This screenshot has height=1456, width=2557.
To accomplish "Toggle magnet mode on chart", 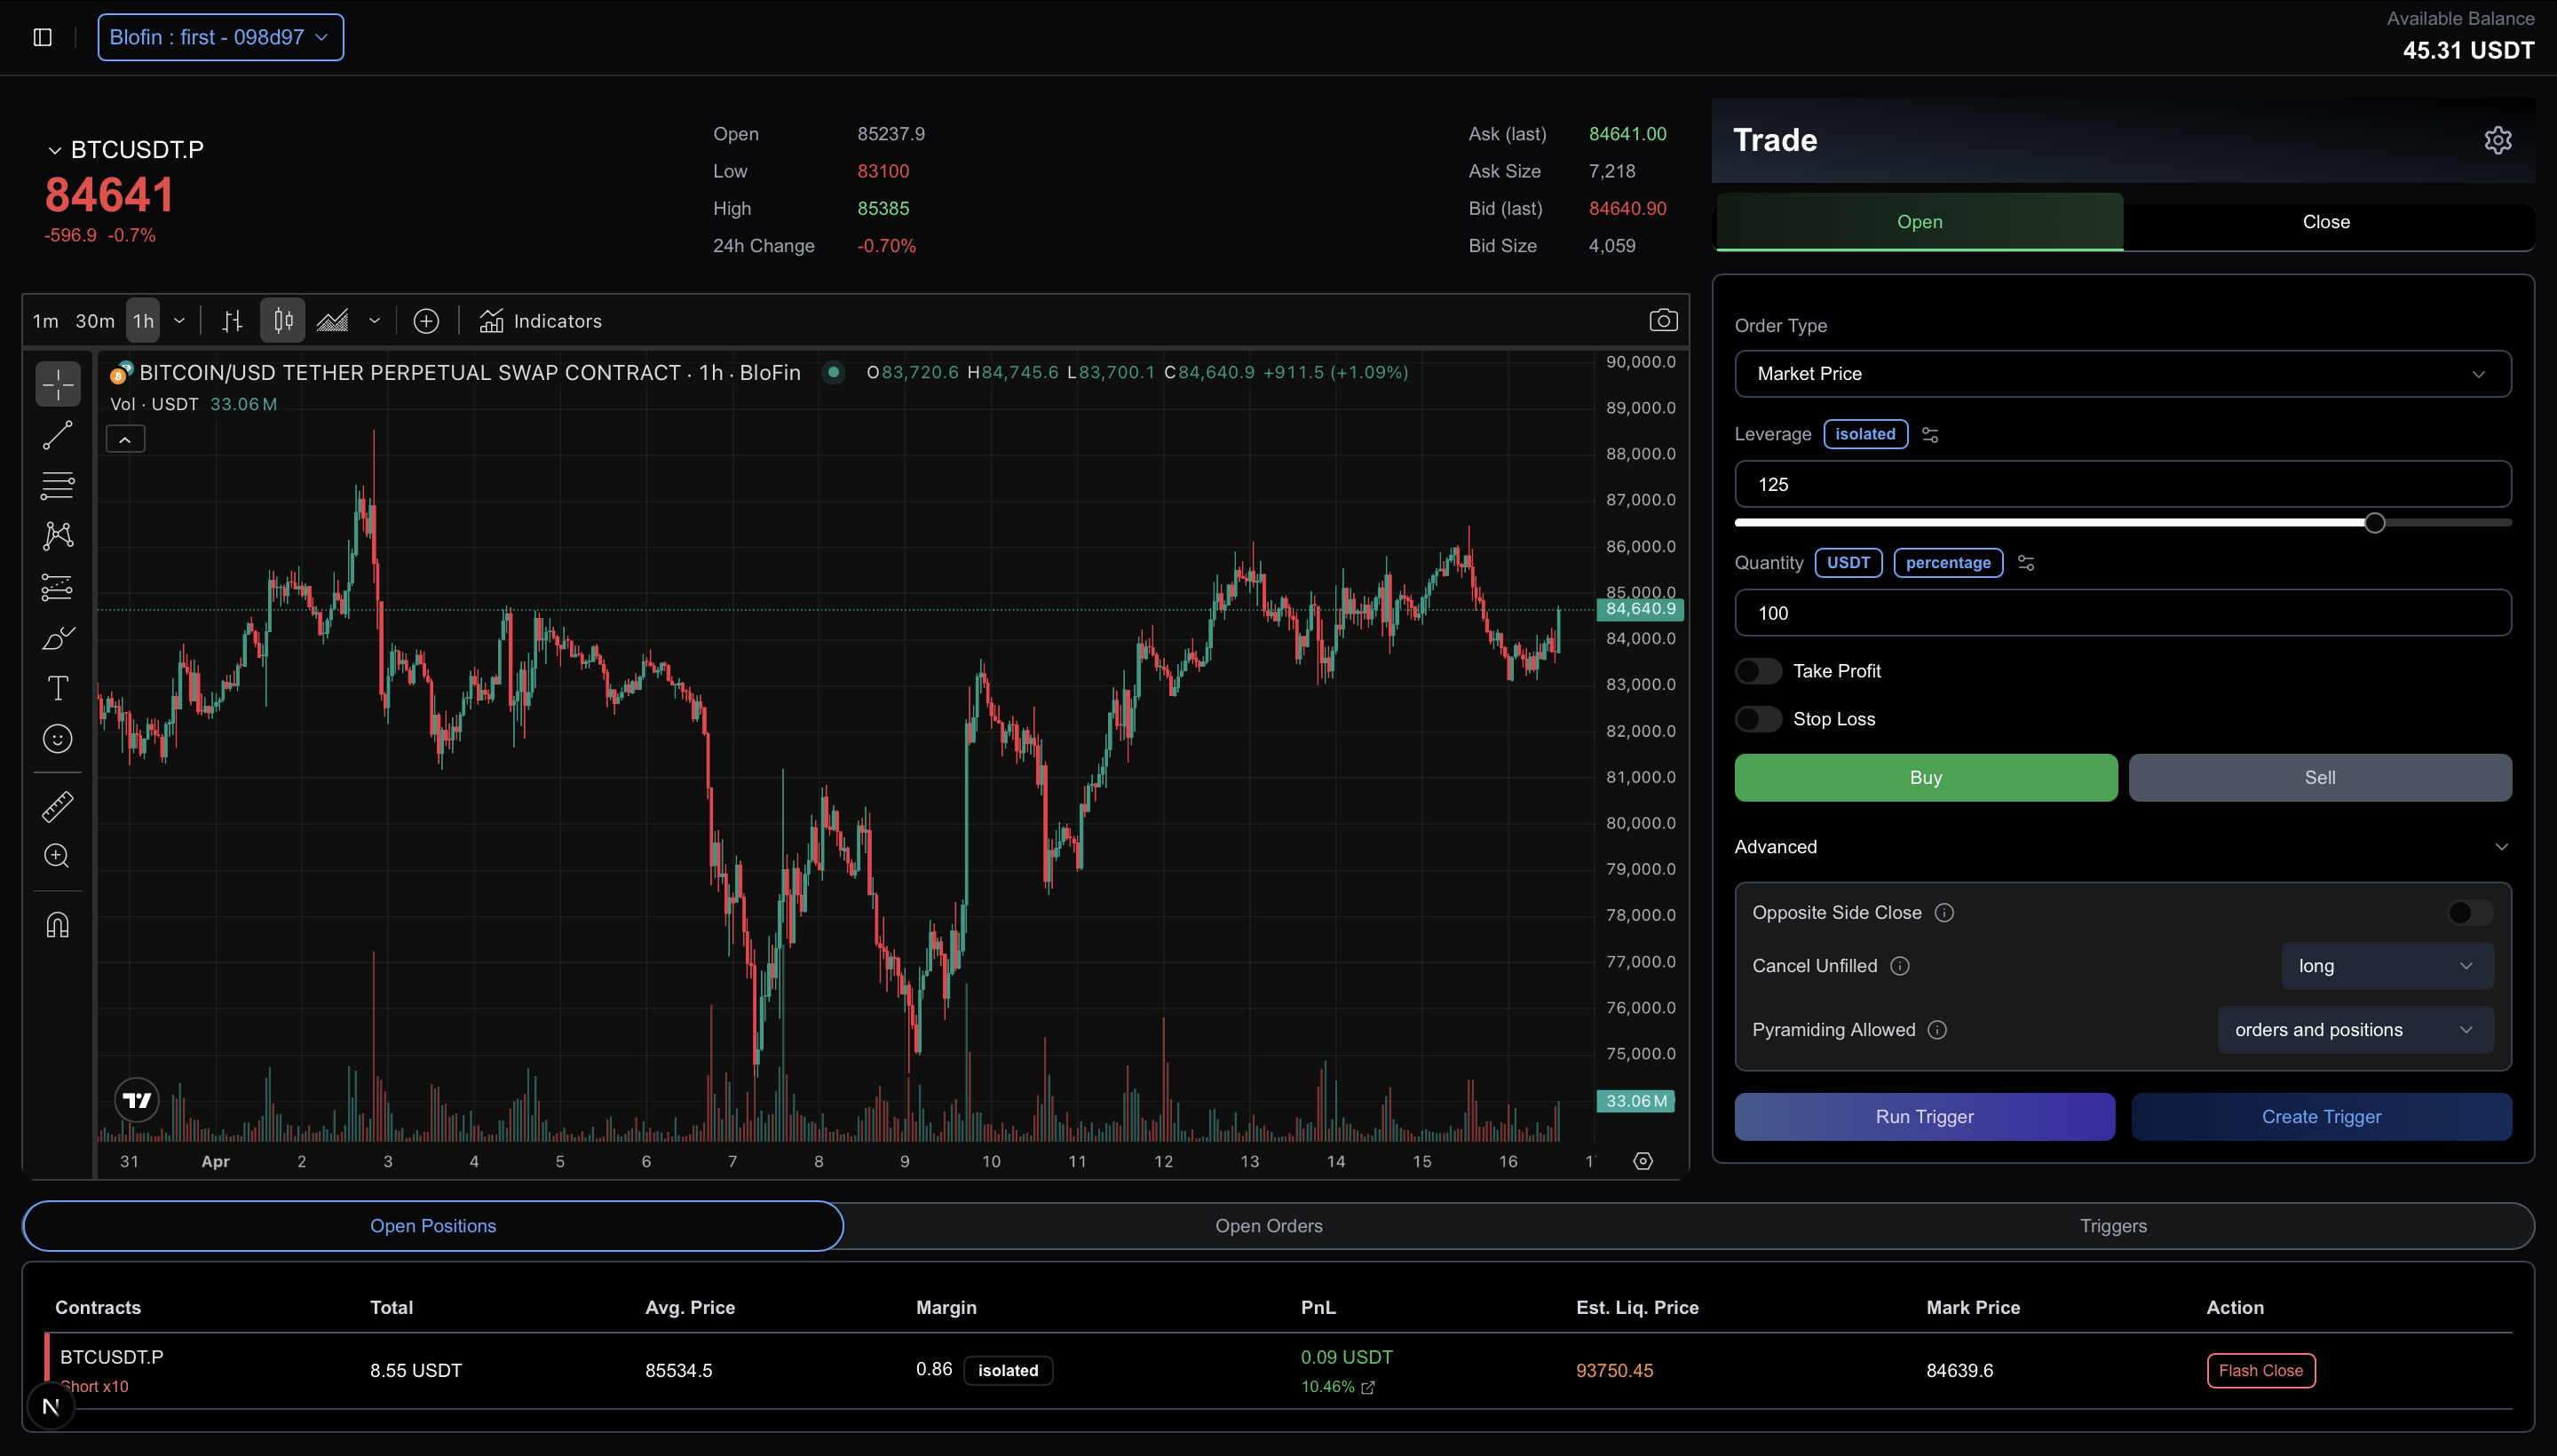I will [58, 924].
